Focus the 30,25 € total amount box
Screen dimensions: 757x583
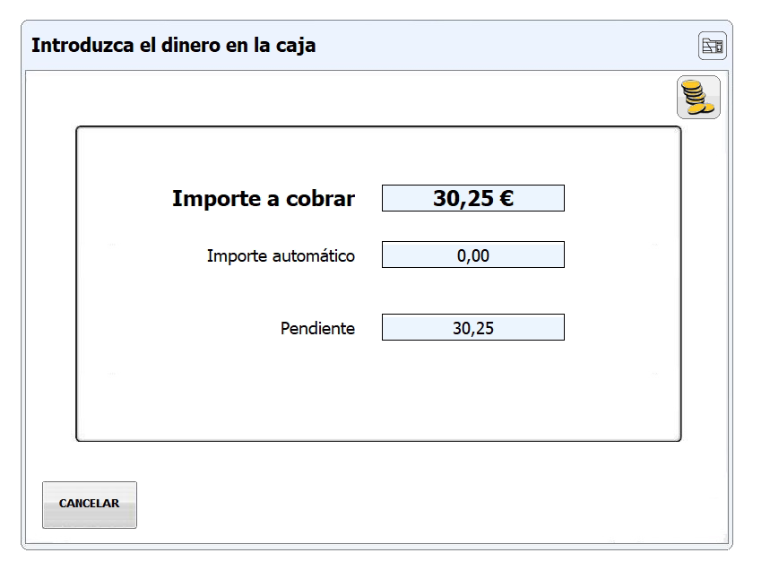point(473,198)
